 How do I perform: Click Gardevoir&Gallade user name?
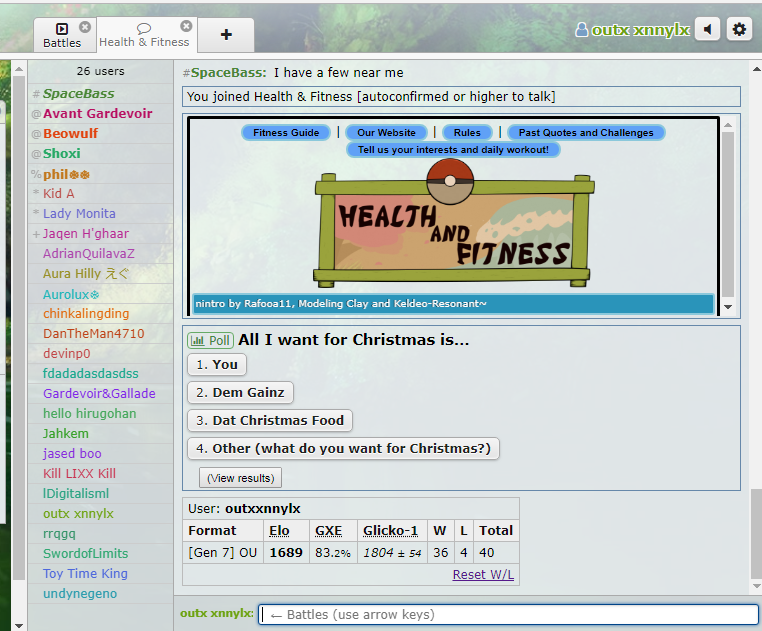(x=101, y=393)
